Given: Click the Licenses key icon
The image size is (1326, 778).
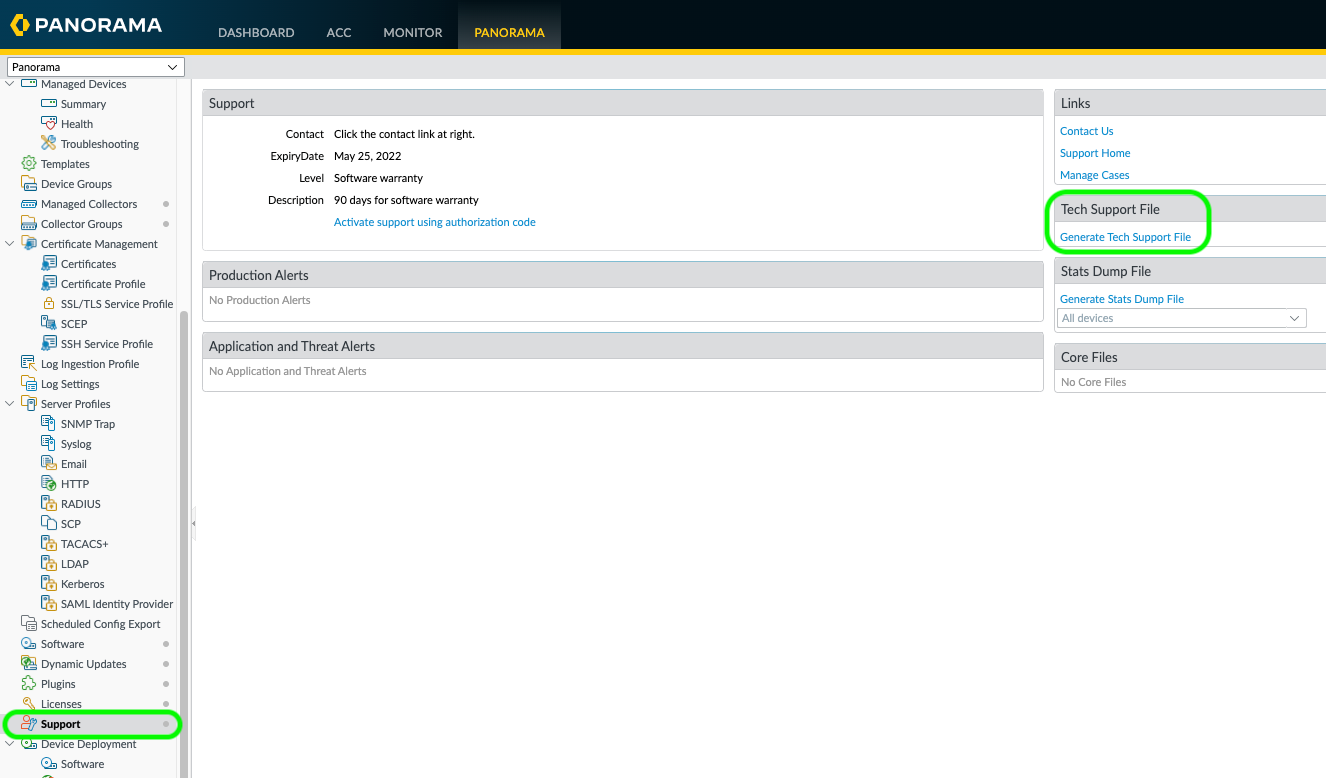Looking at the screenshot, I should (29, 704).
